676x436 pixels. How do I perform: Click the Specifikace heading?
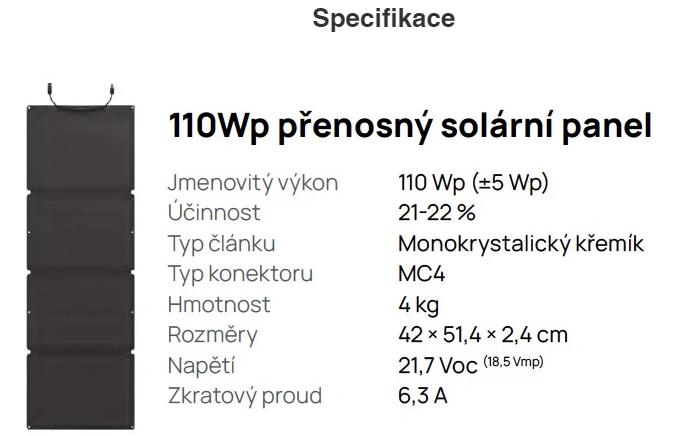(370, 19)
